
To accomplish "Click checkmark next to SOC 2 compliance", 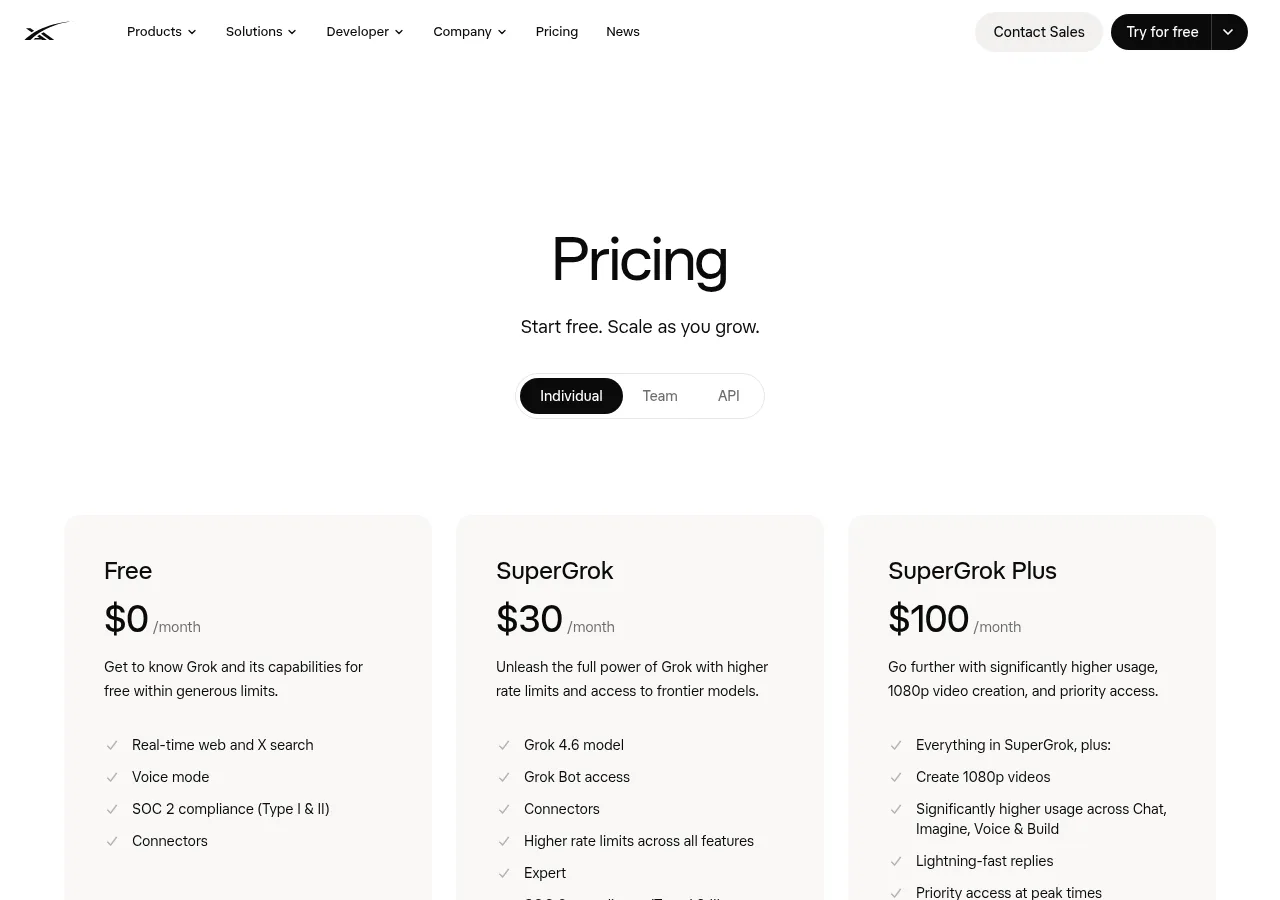I will 112,809.
